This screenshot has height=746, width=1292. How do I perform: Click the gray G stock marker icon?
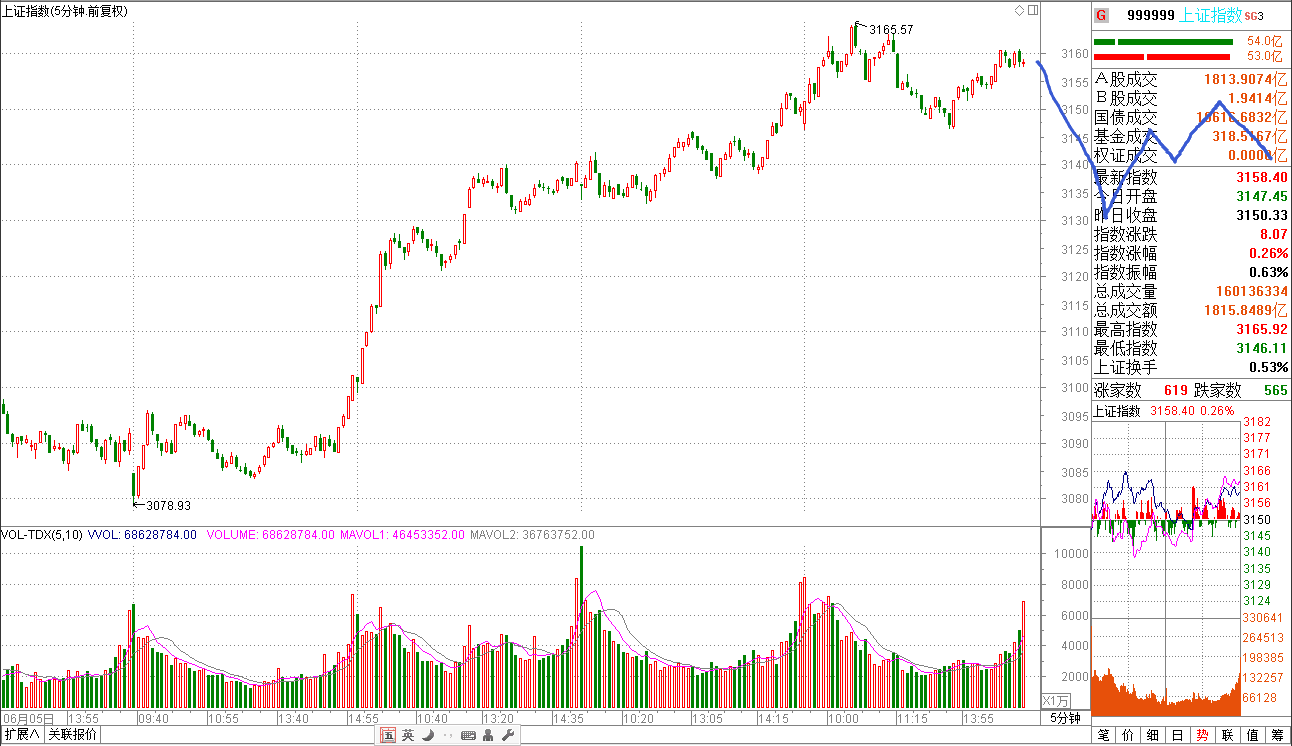[1101, 15]
